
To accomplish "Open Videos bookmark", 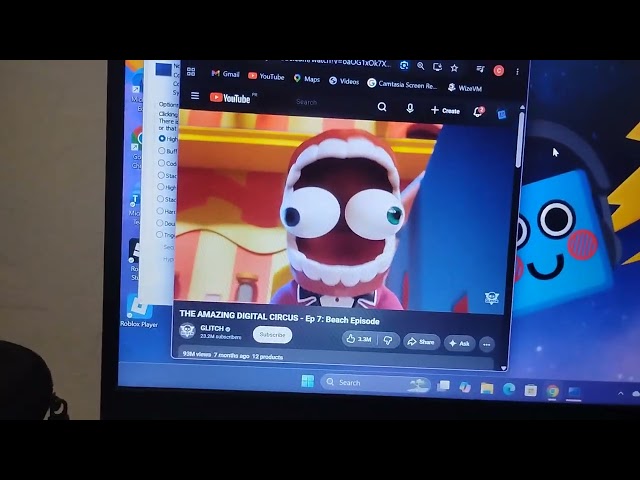I will tap(344, 81).
